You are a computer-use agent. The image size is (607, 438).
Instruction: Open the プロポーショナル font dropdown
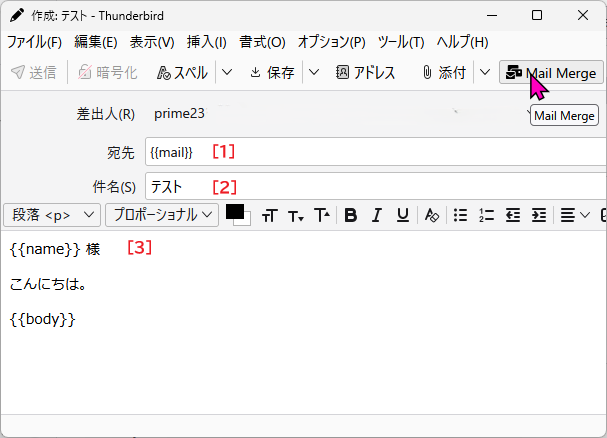pos(163,215)
